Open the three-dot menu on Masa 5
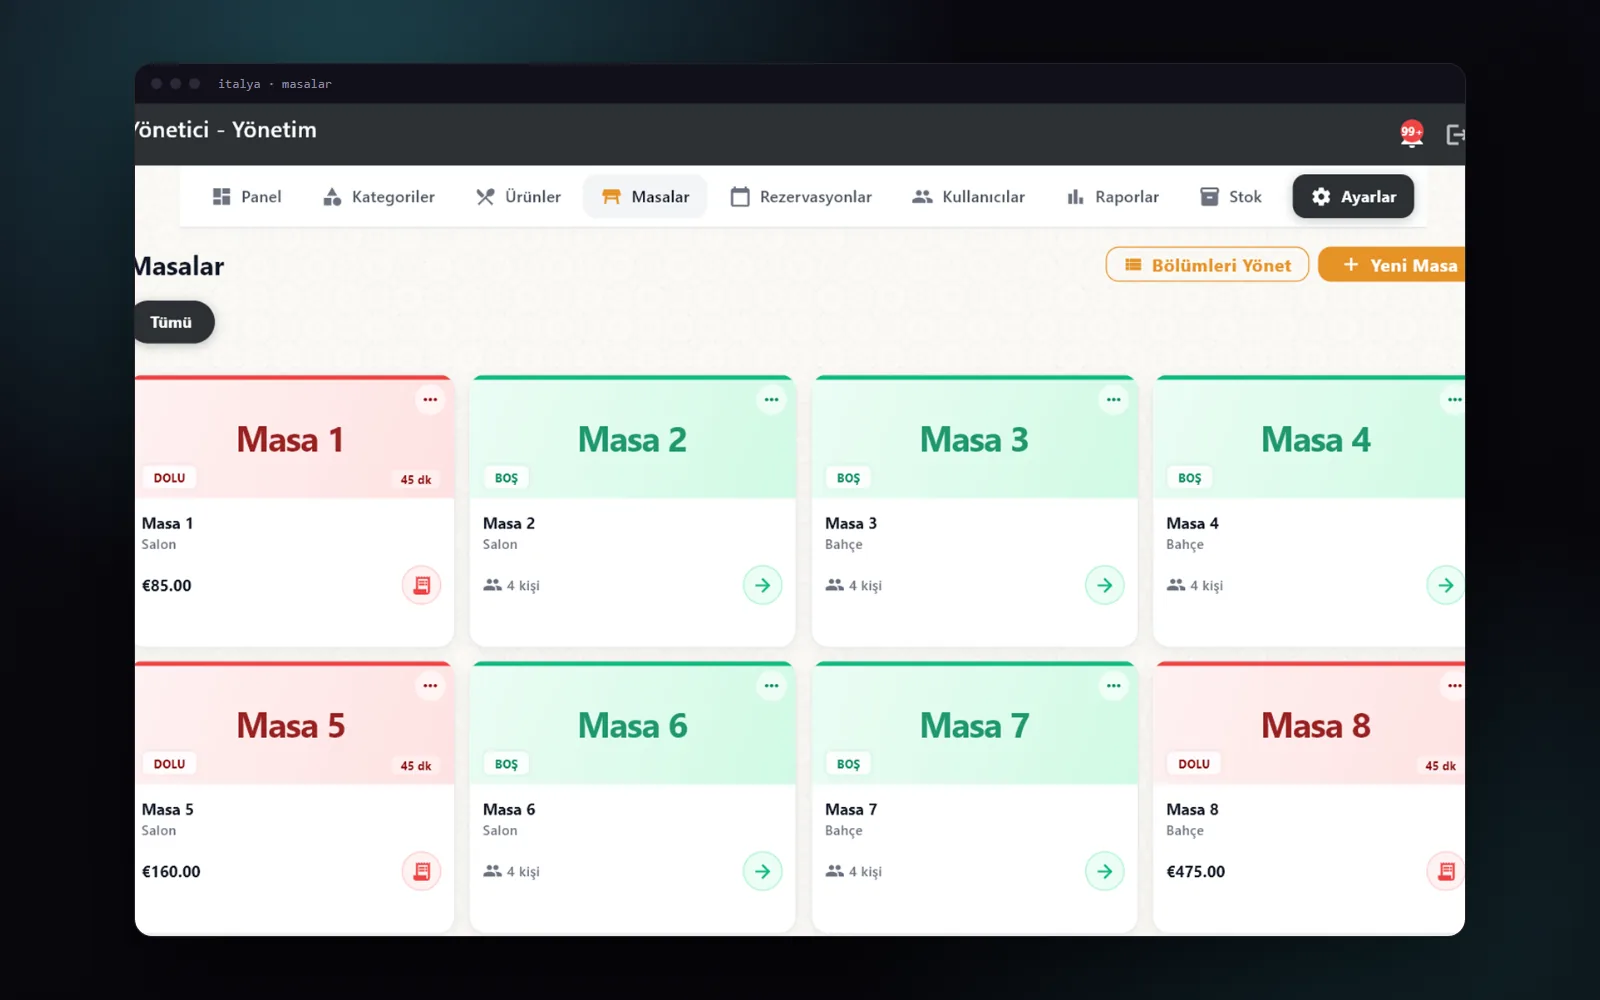1600x1000 pixels. (430, 686)
